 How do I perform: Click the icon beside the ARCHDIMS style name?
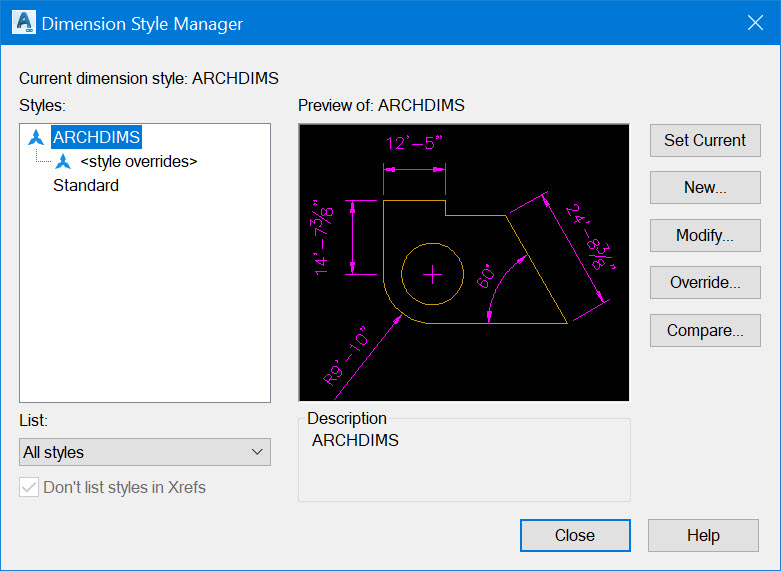[x=37, y=136]
